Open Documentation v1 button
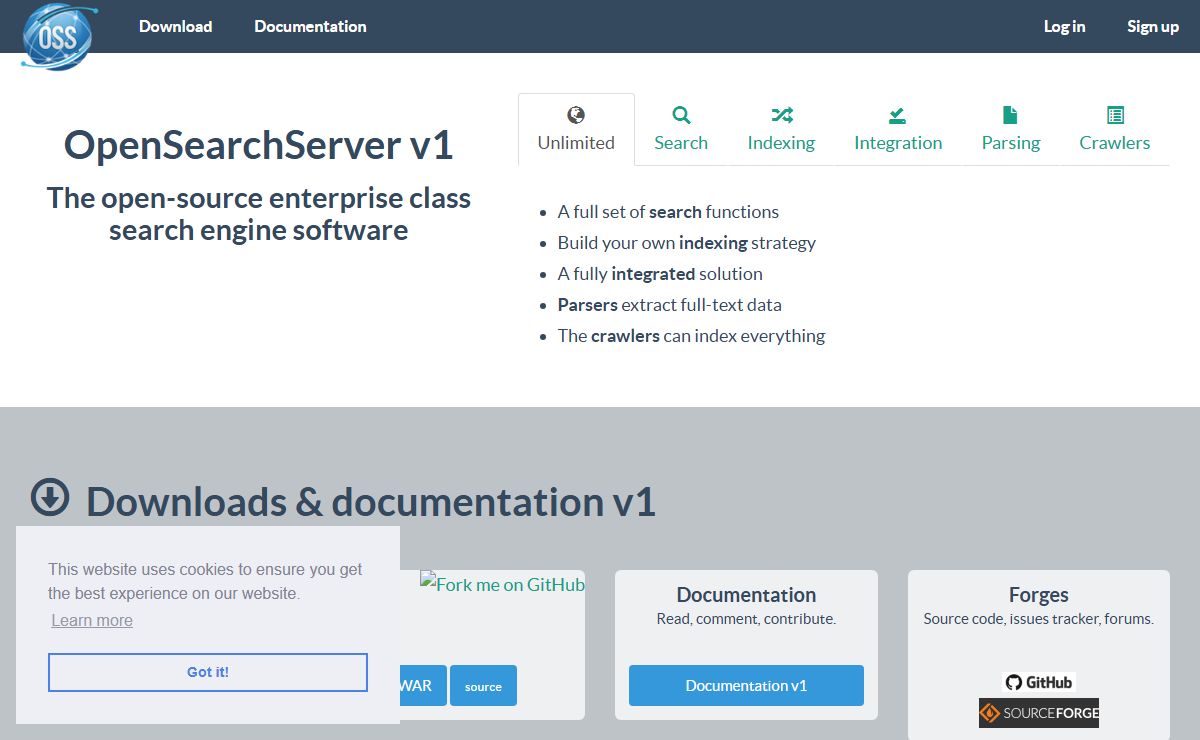This screenshot has width=1200, height=740. (x=746, y=686)
